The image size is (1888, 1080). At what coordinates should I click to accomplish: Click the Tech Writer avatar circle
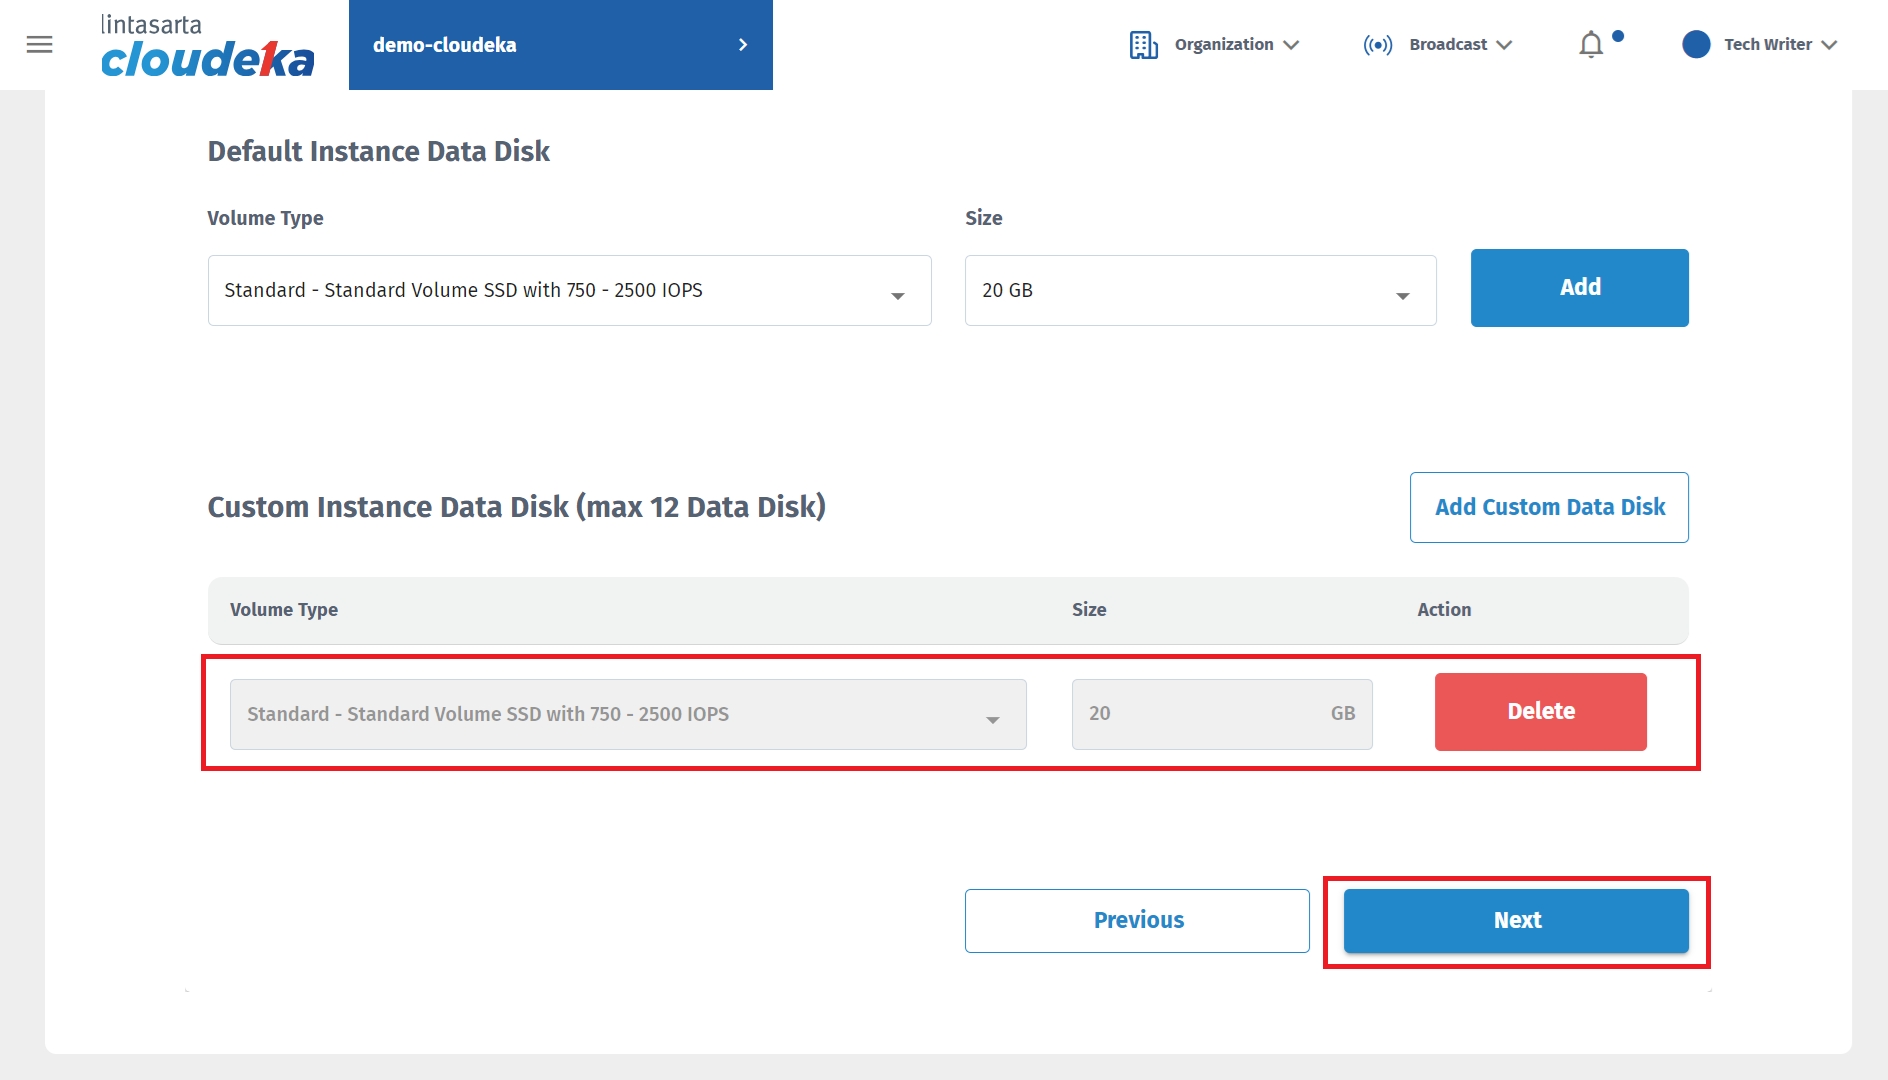pos(1696,45)
